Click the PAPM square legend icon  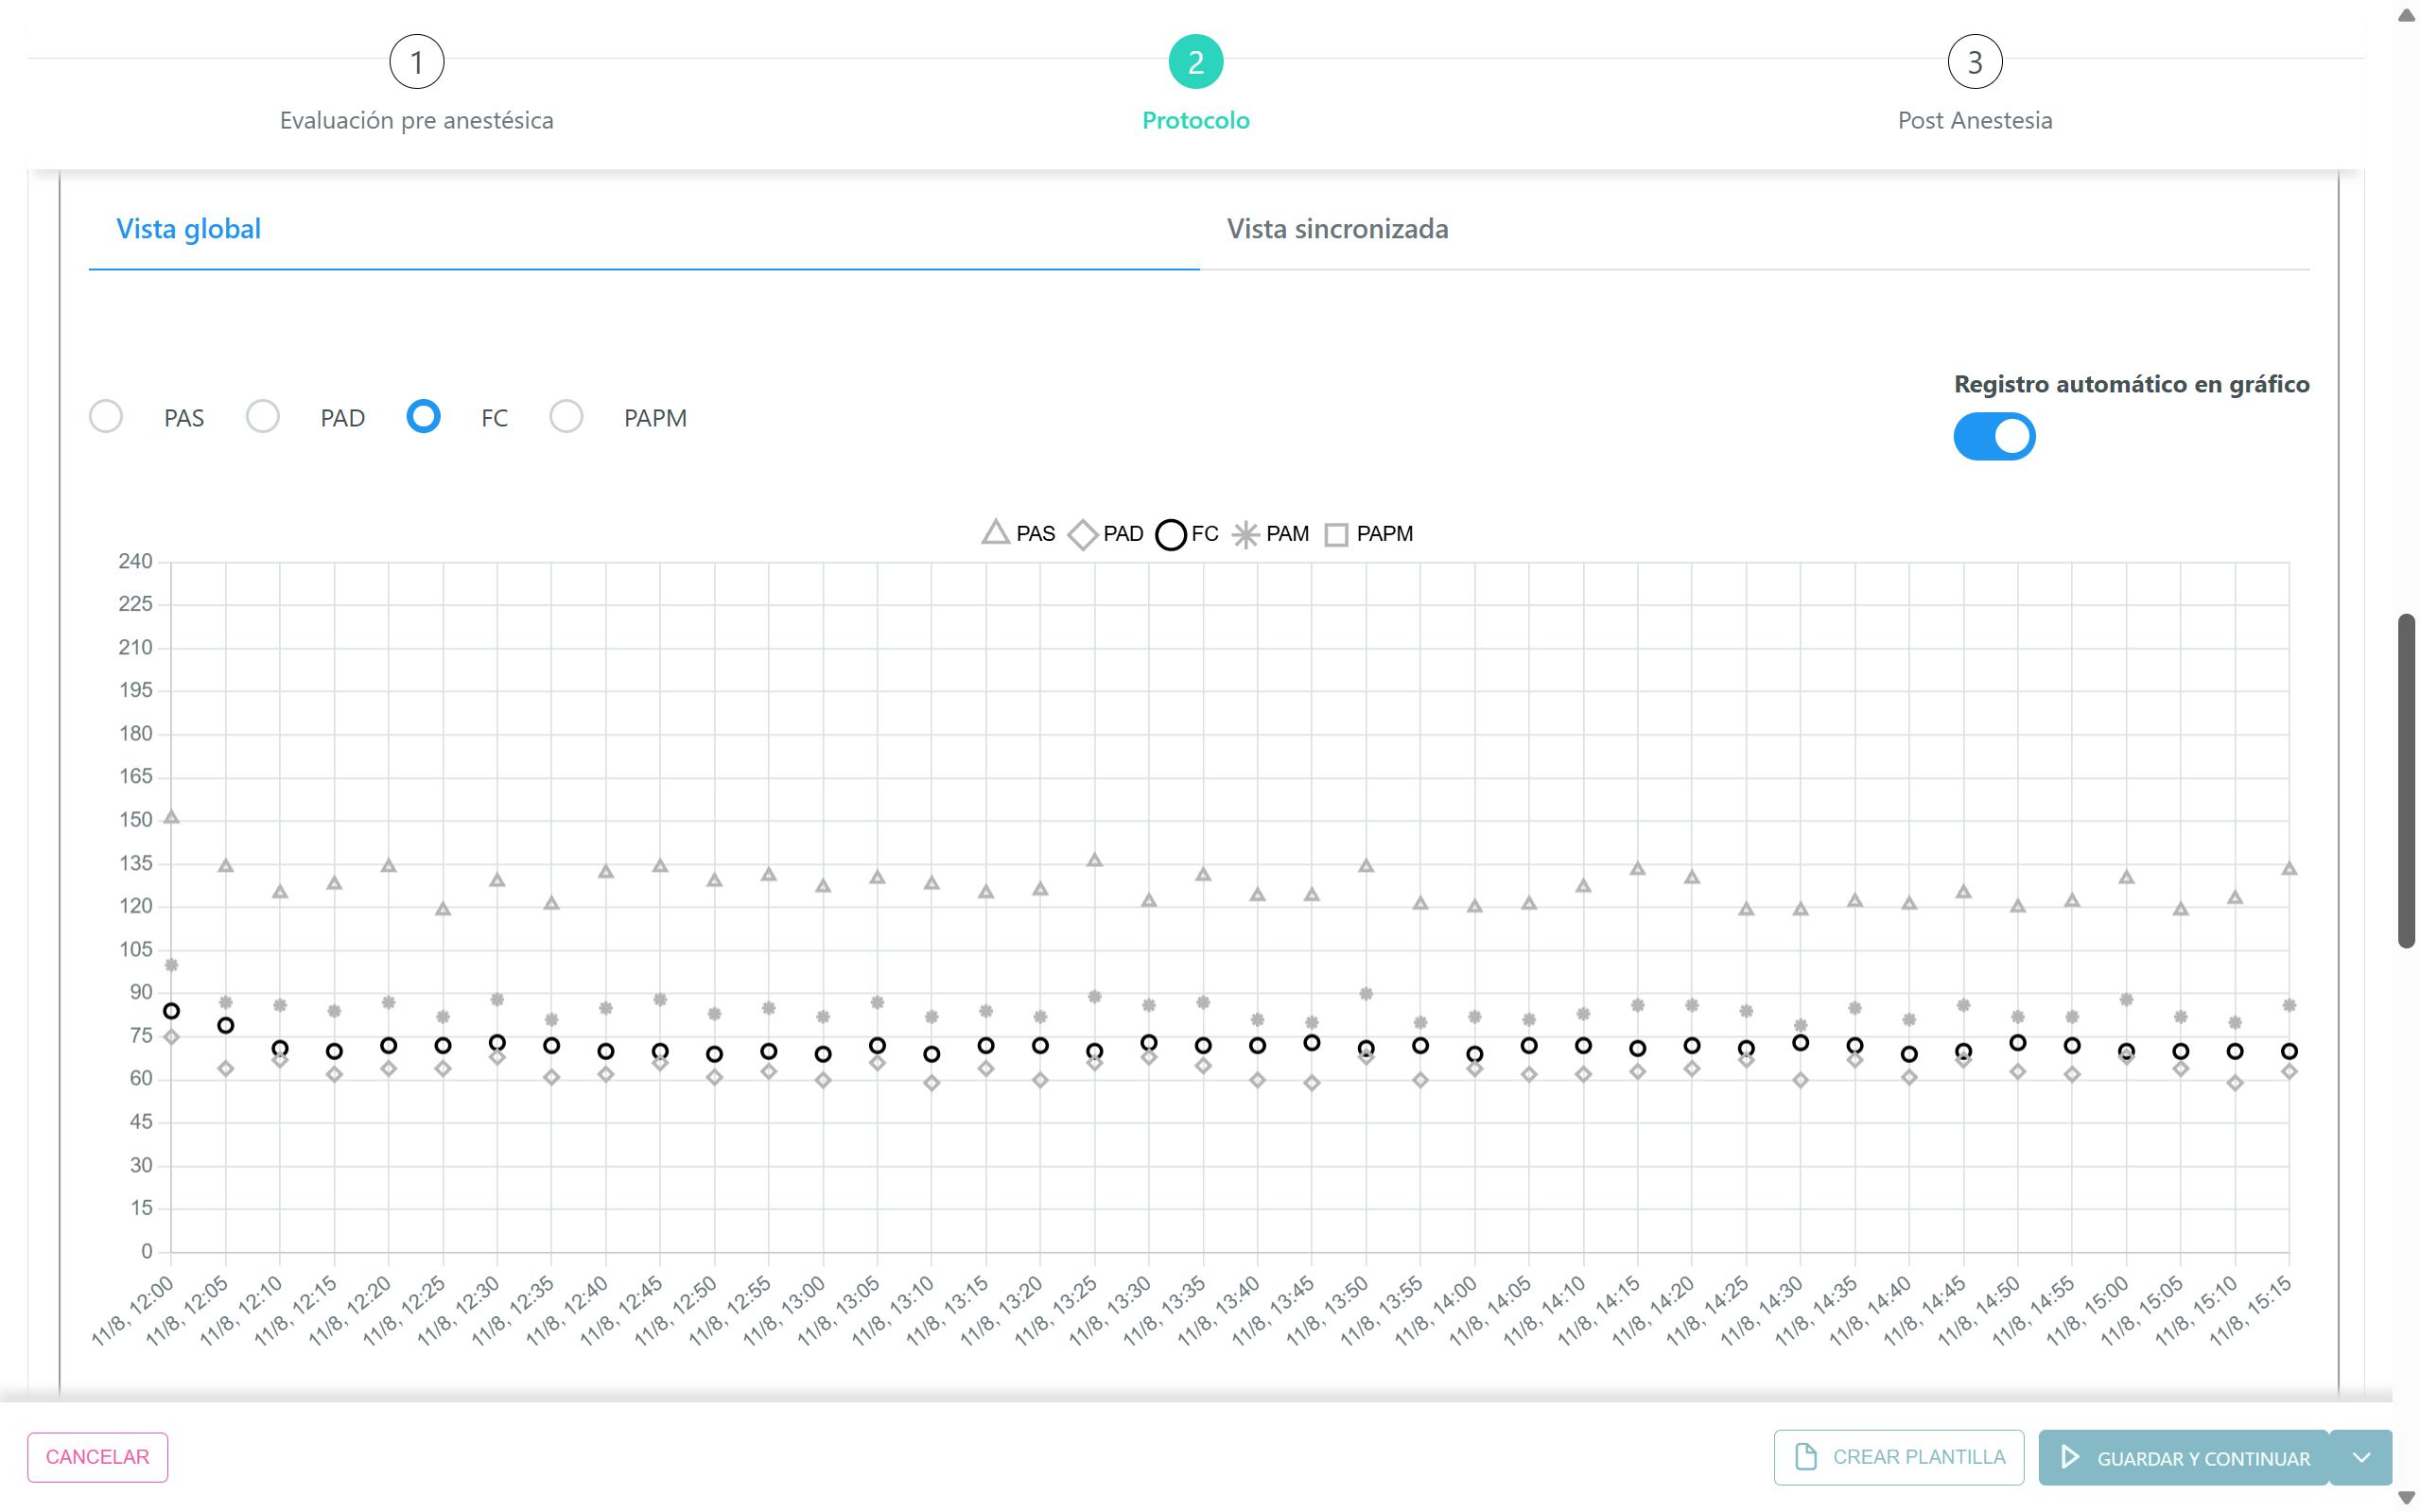coord(1335,534)
